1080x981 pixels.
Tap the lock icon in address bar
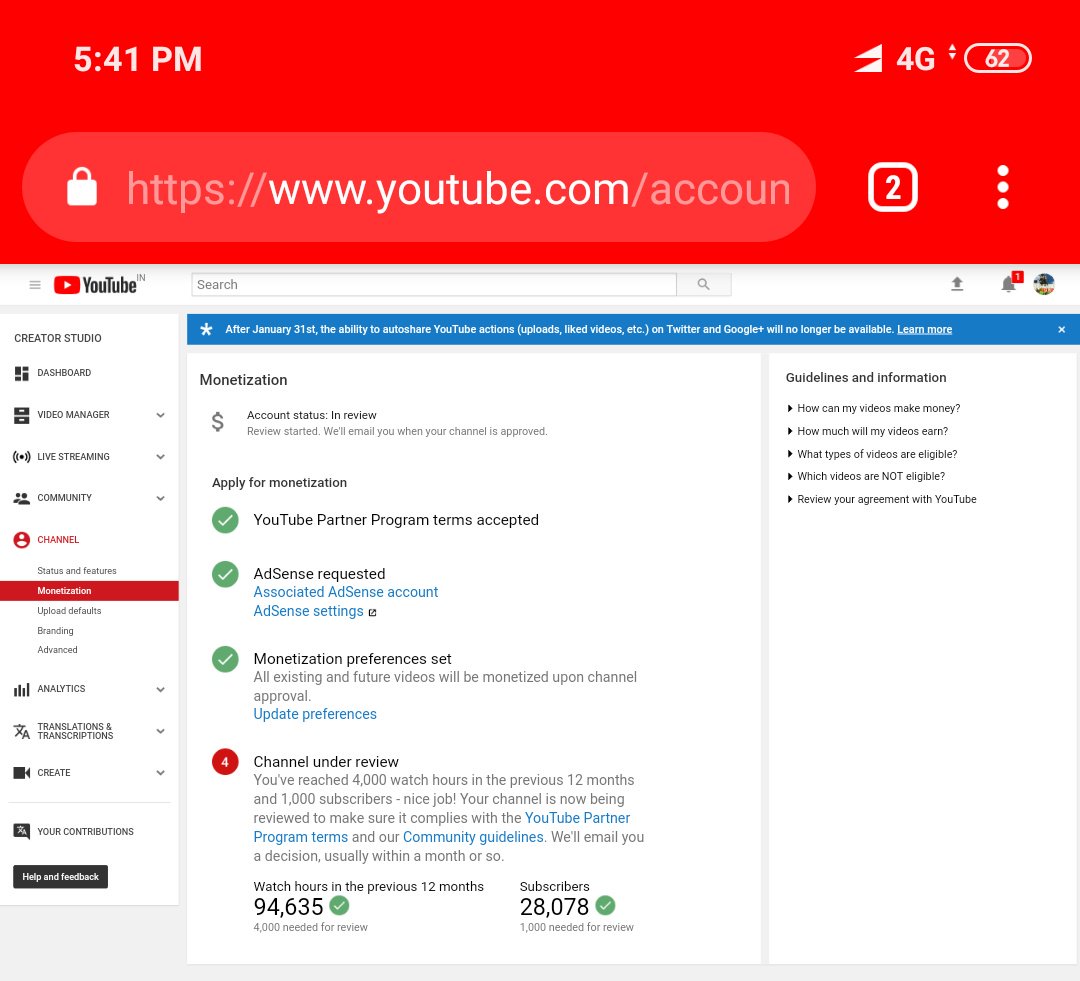click(x=82, y=187)
